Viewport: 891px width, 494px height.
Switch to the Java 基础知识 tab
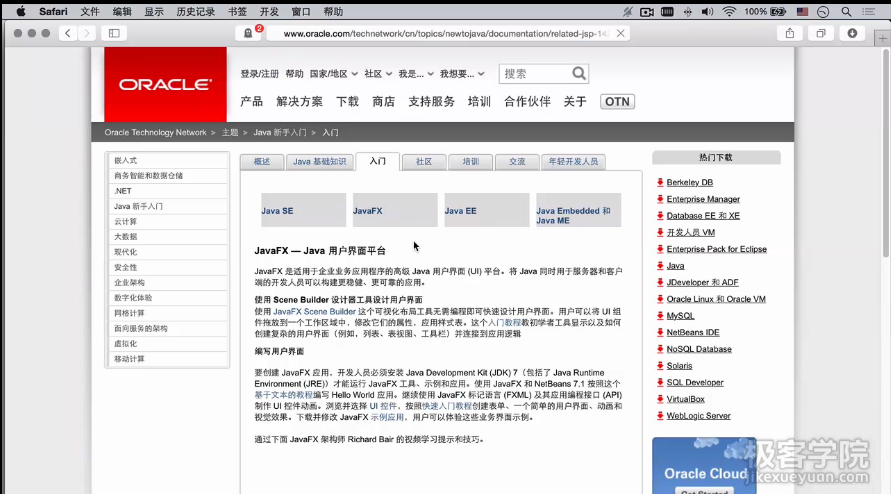[319, 161]
